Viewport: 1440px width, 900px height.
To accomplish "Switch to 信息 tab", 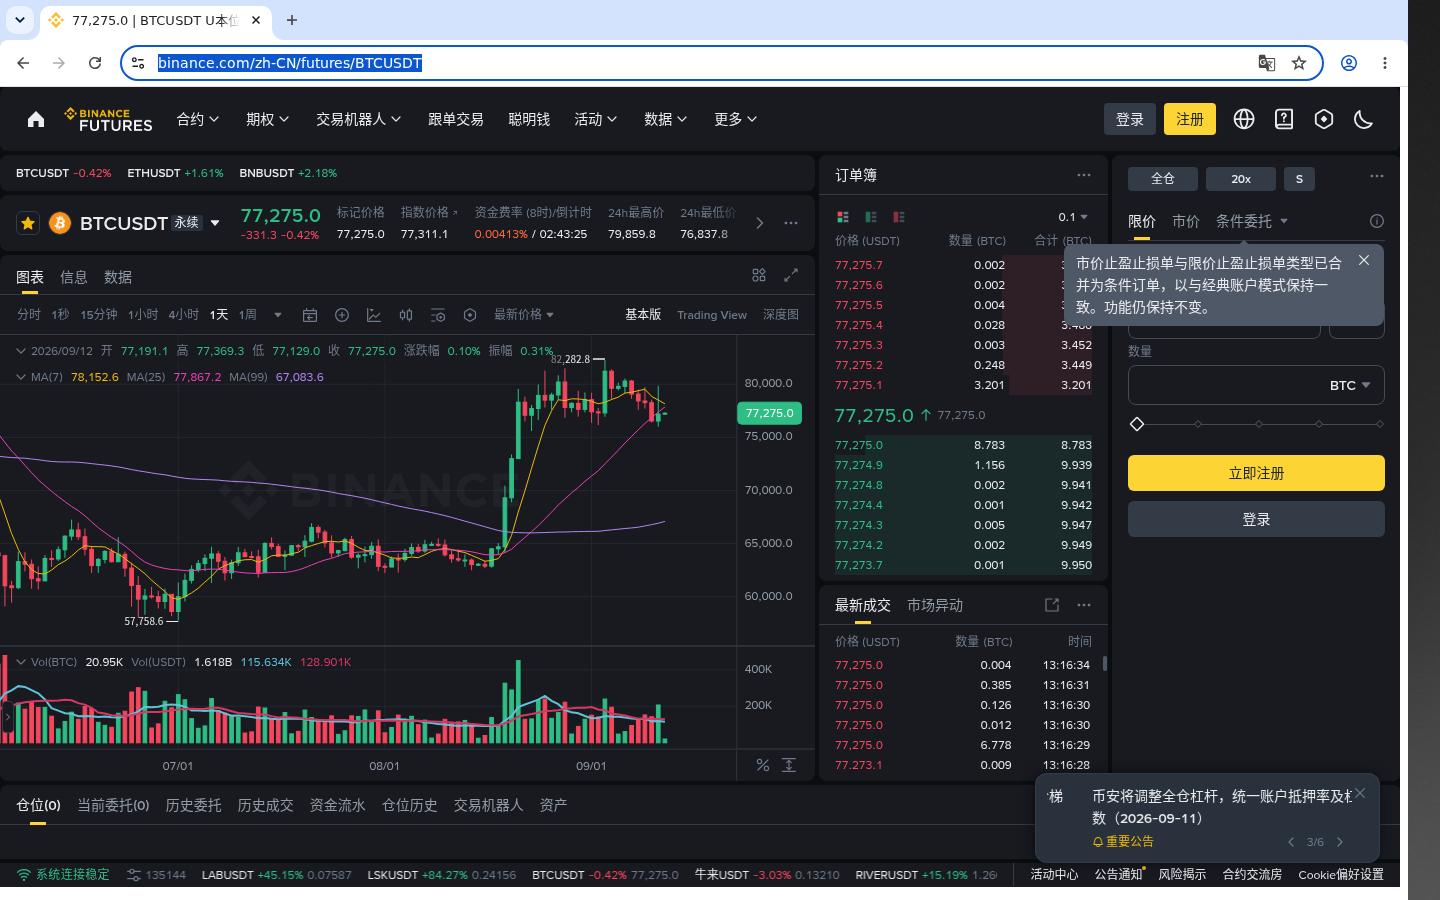I will click(74, 277).
